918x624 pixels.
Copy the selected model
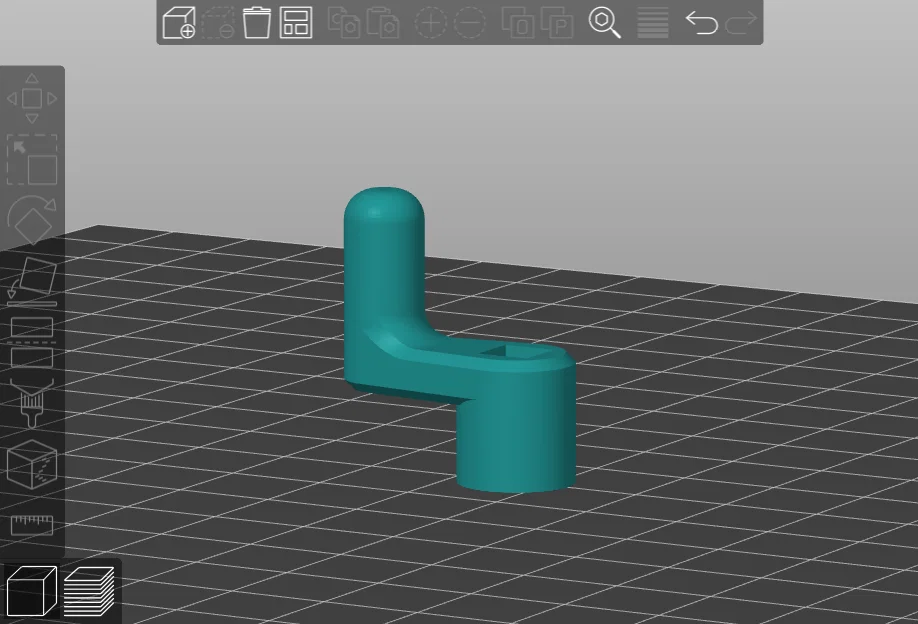(x=345, y=22)
